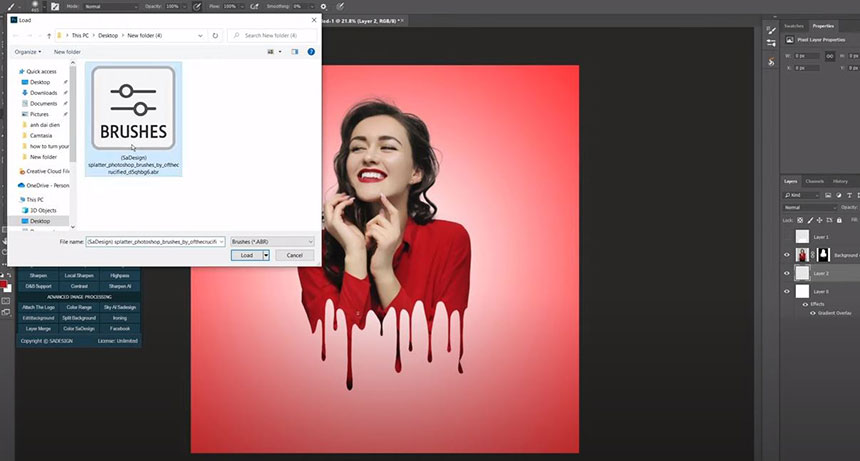Open the Brushes (*.ABR) file type dropdown
860x461 pixels.
[272, 242]
